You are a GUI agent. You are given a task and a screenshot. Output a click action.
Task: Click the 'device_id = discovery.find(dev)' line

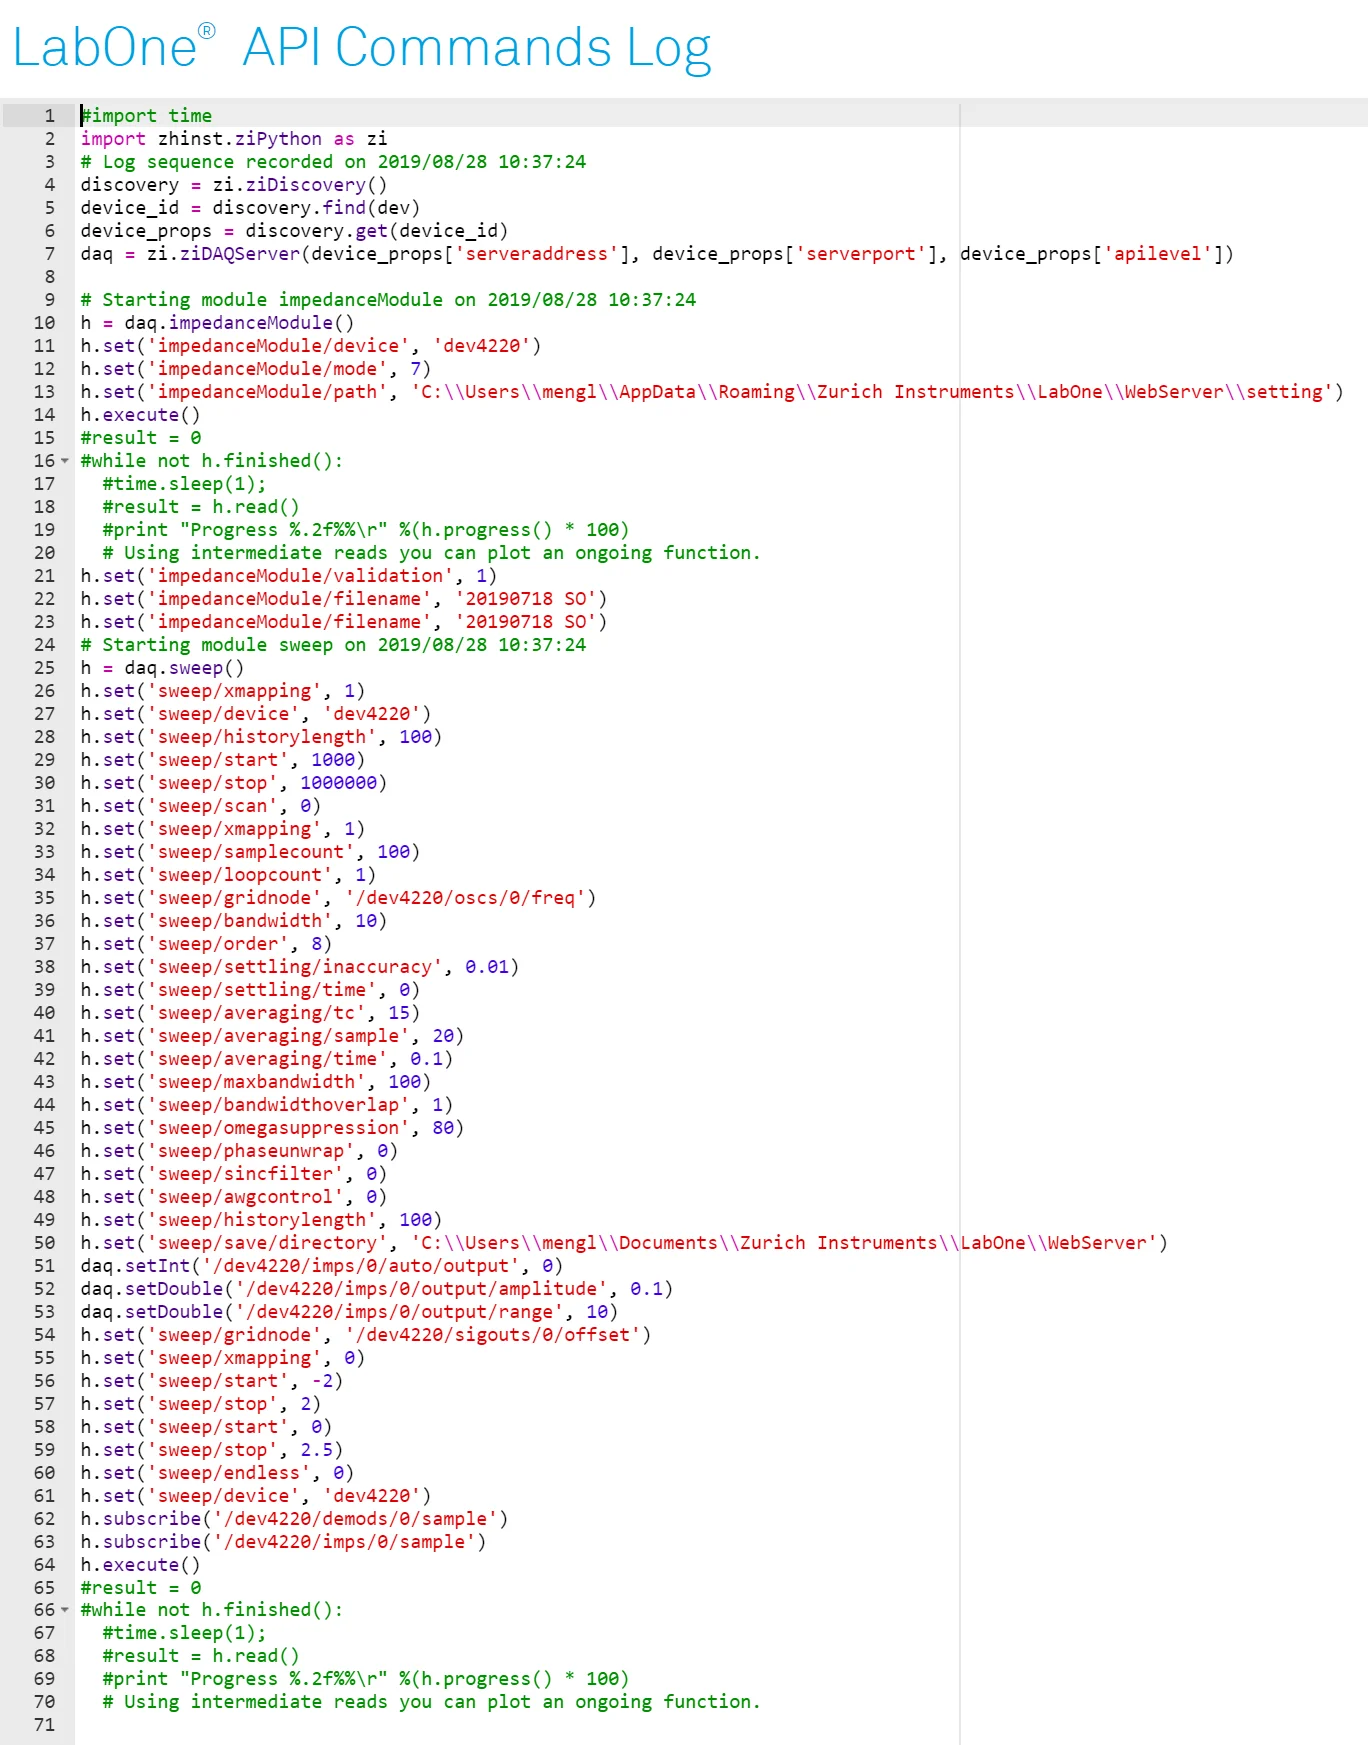250,208
